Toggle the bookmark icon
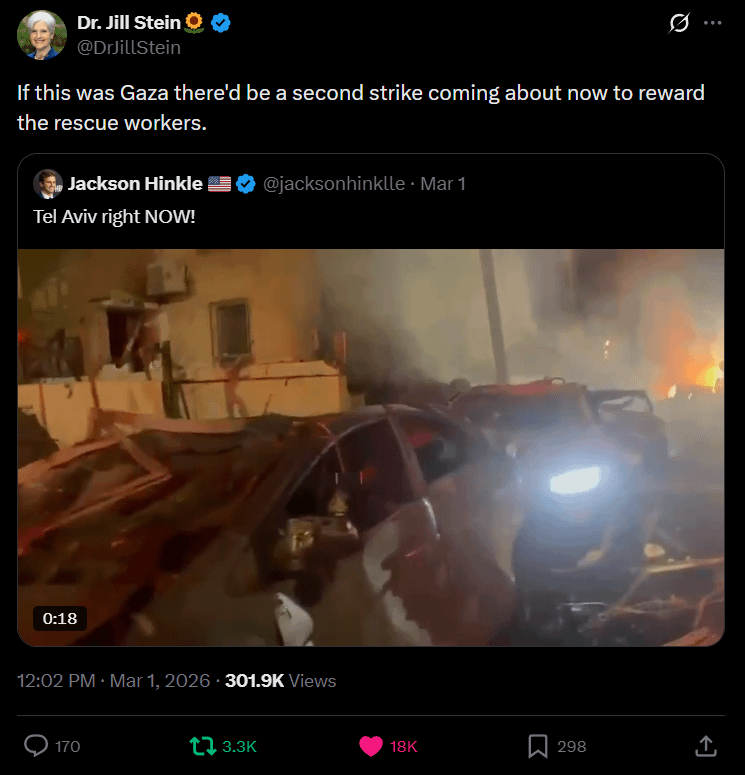The height and width of the screenshot is (775, 745). 537,746
